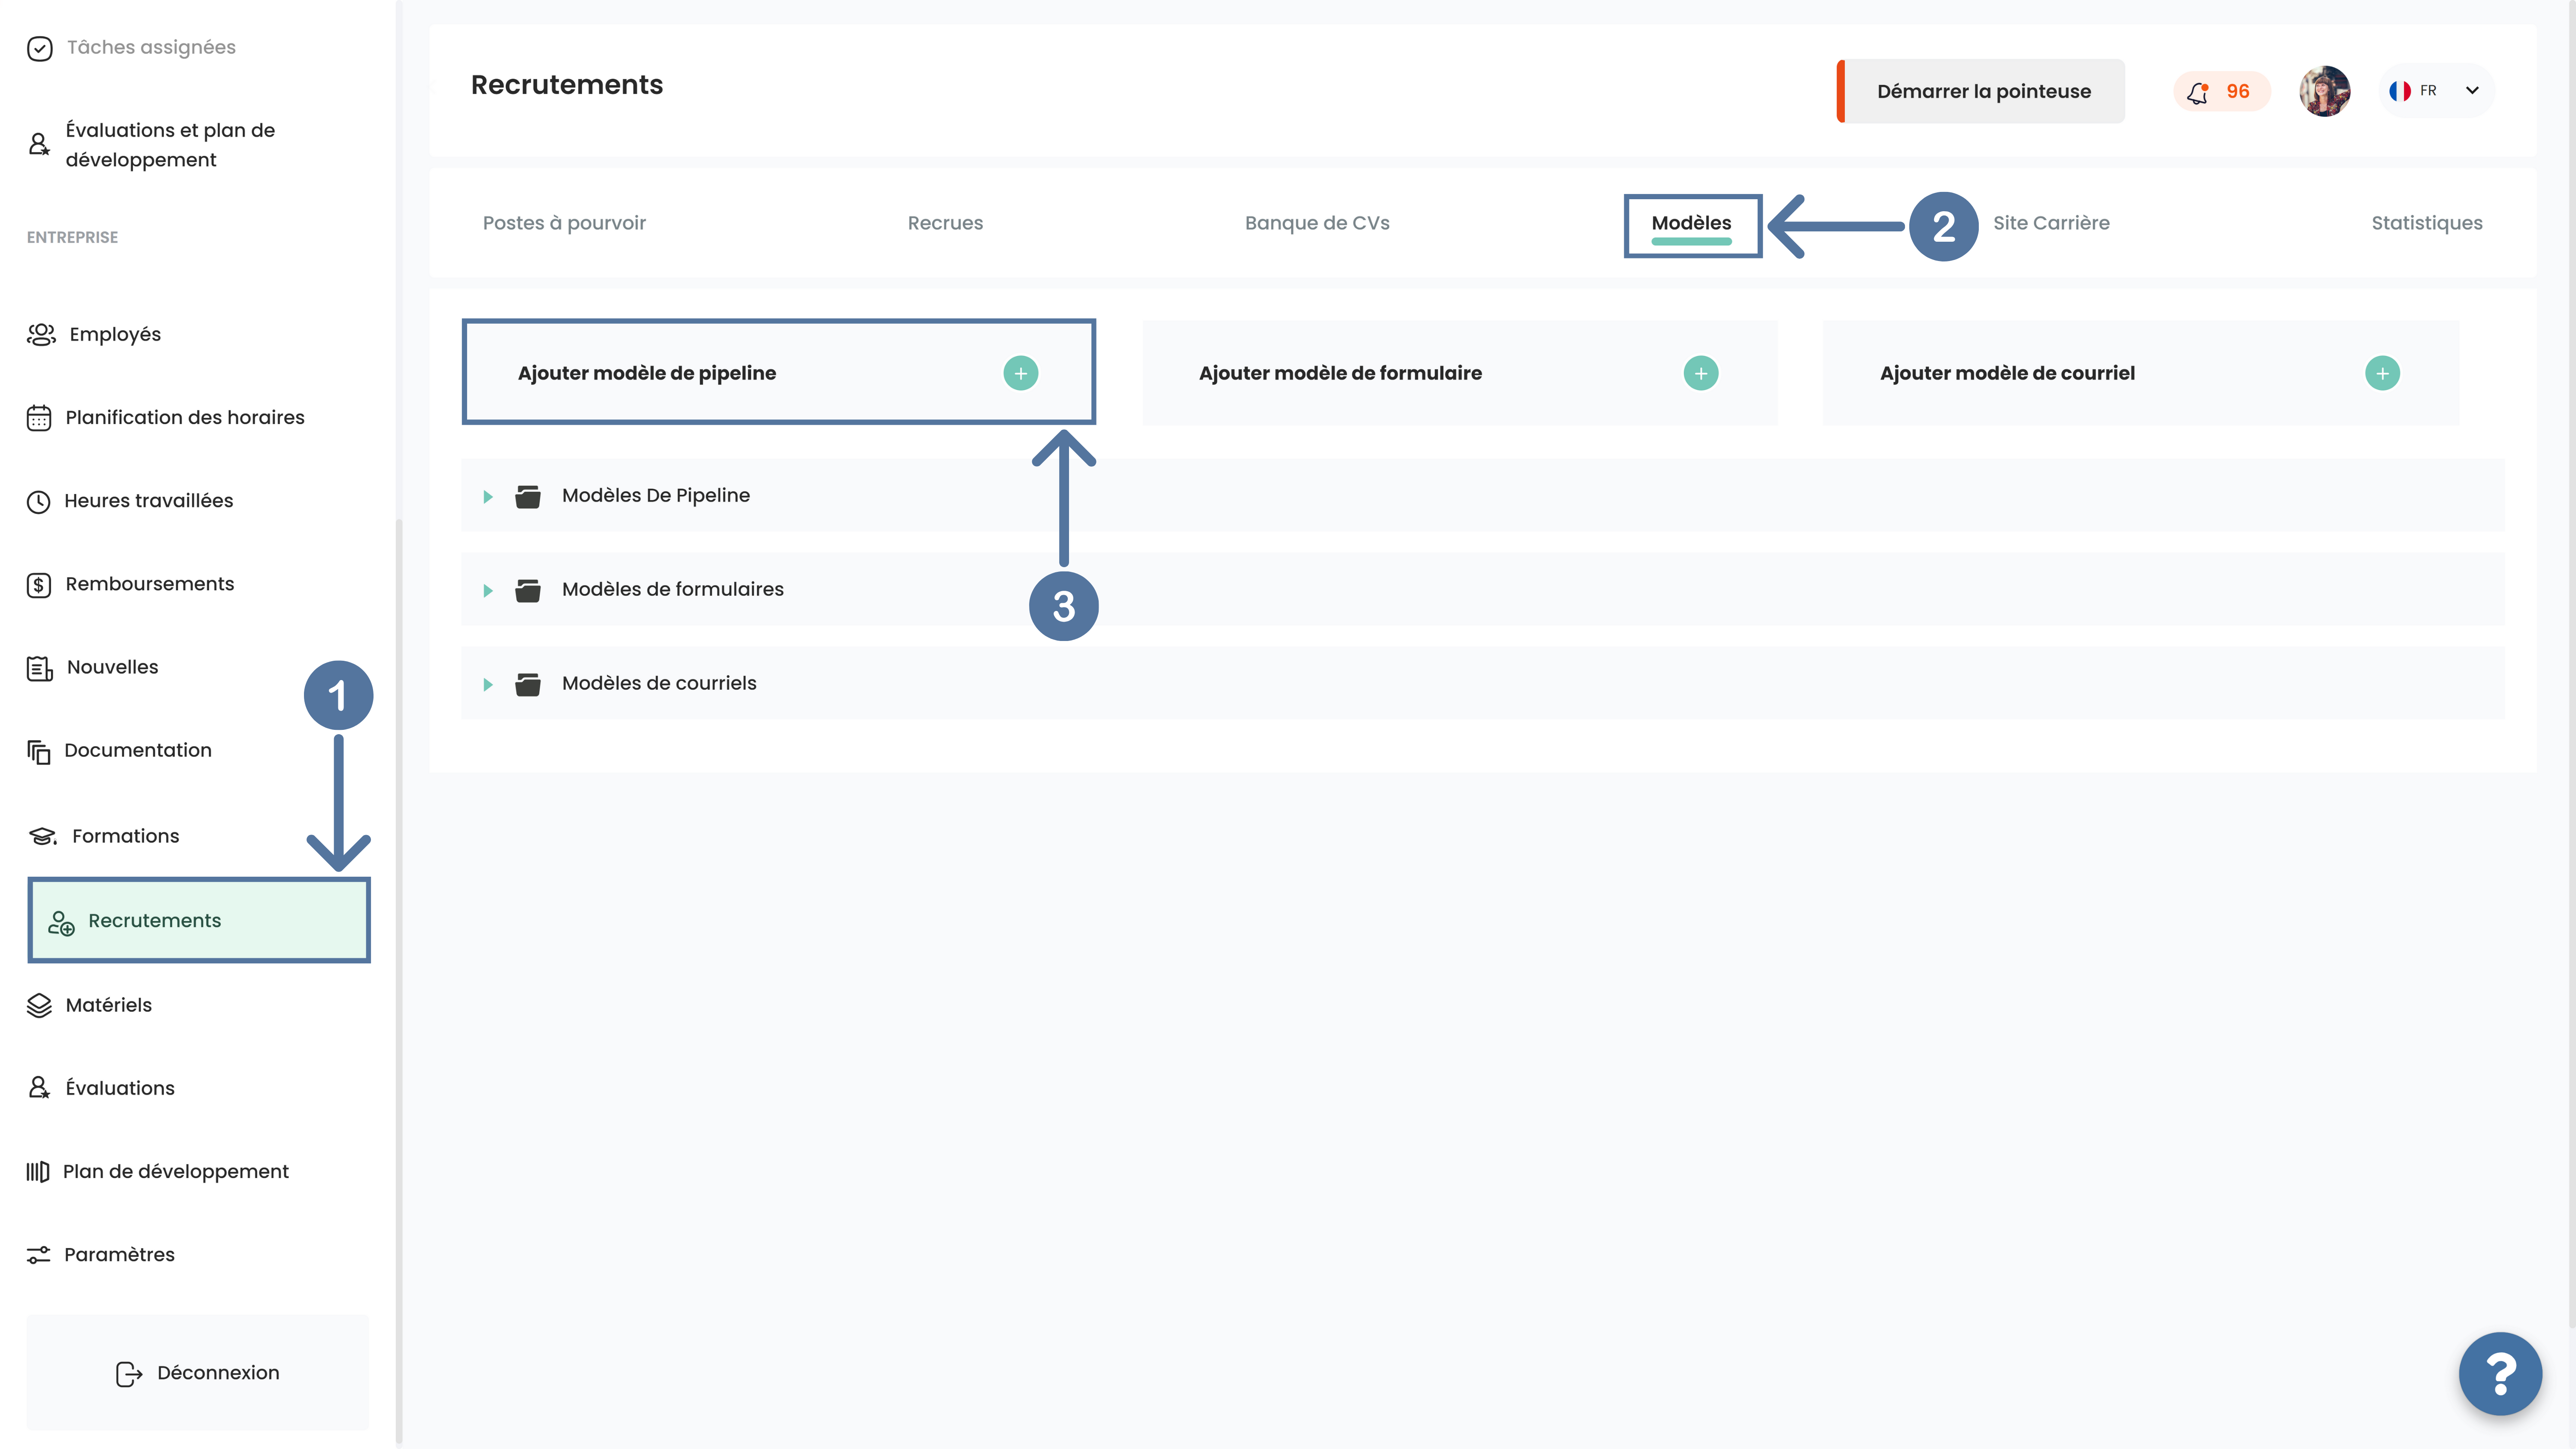Click the Évaluations person-star icon

39,1088
